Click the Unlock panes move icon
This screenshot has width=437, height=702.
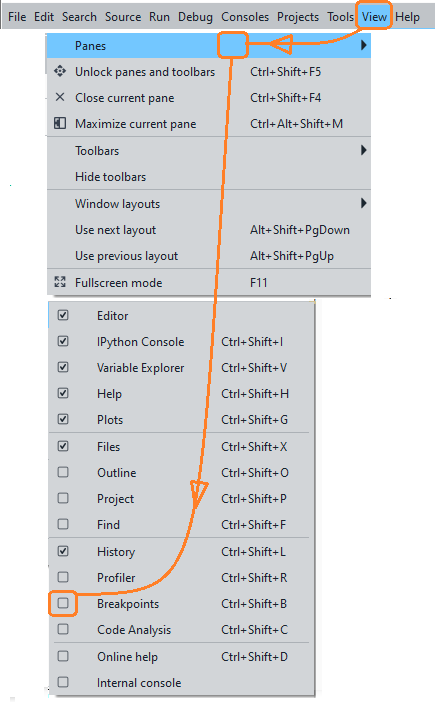[x=60, y=71]
